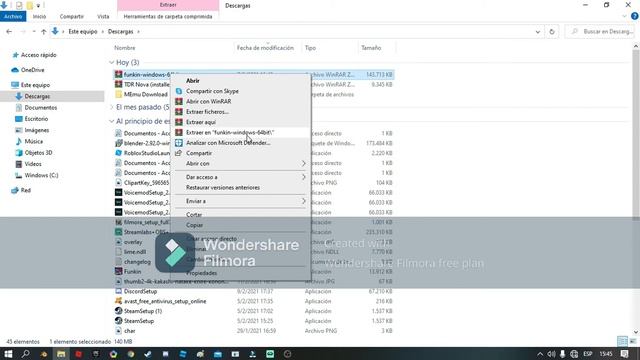Select the char PNG file

130,331
